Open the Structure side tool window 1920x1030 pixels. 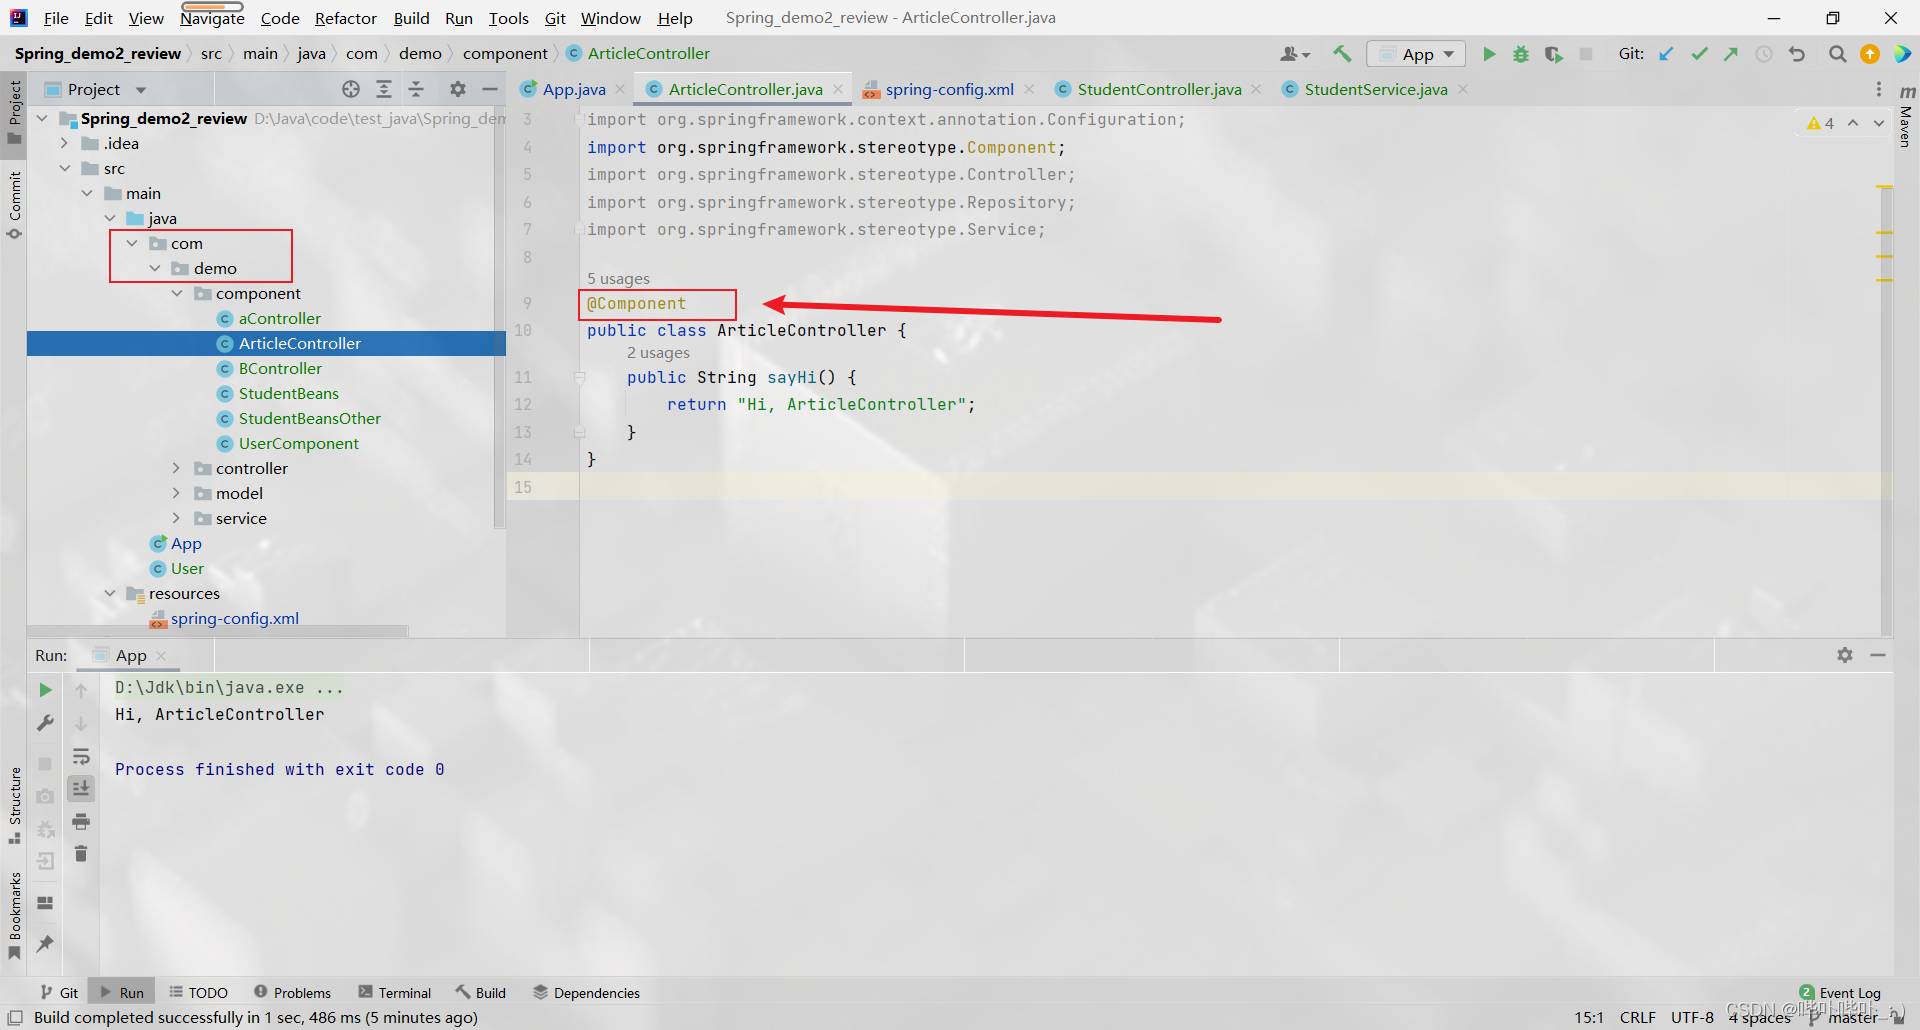coord(14,805)
